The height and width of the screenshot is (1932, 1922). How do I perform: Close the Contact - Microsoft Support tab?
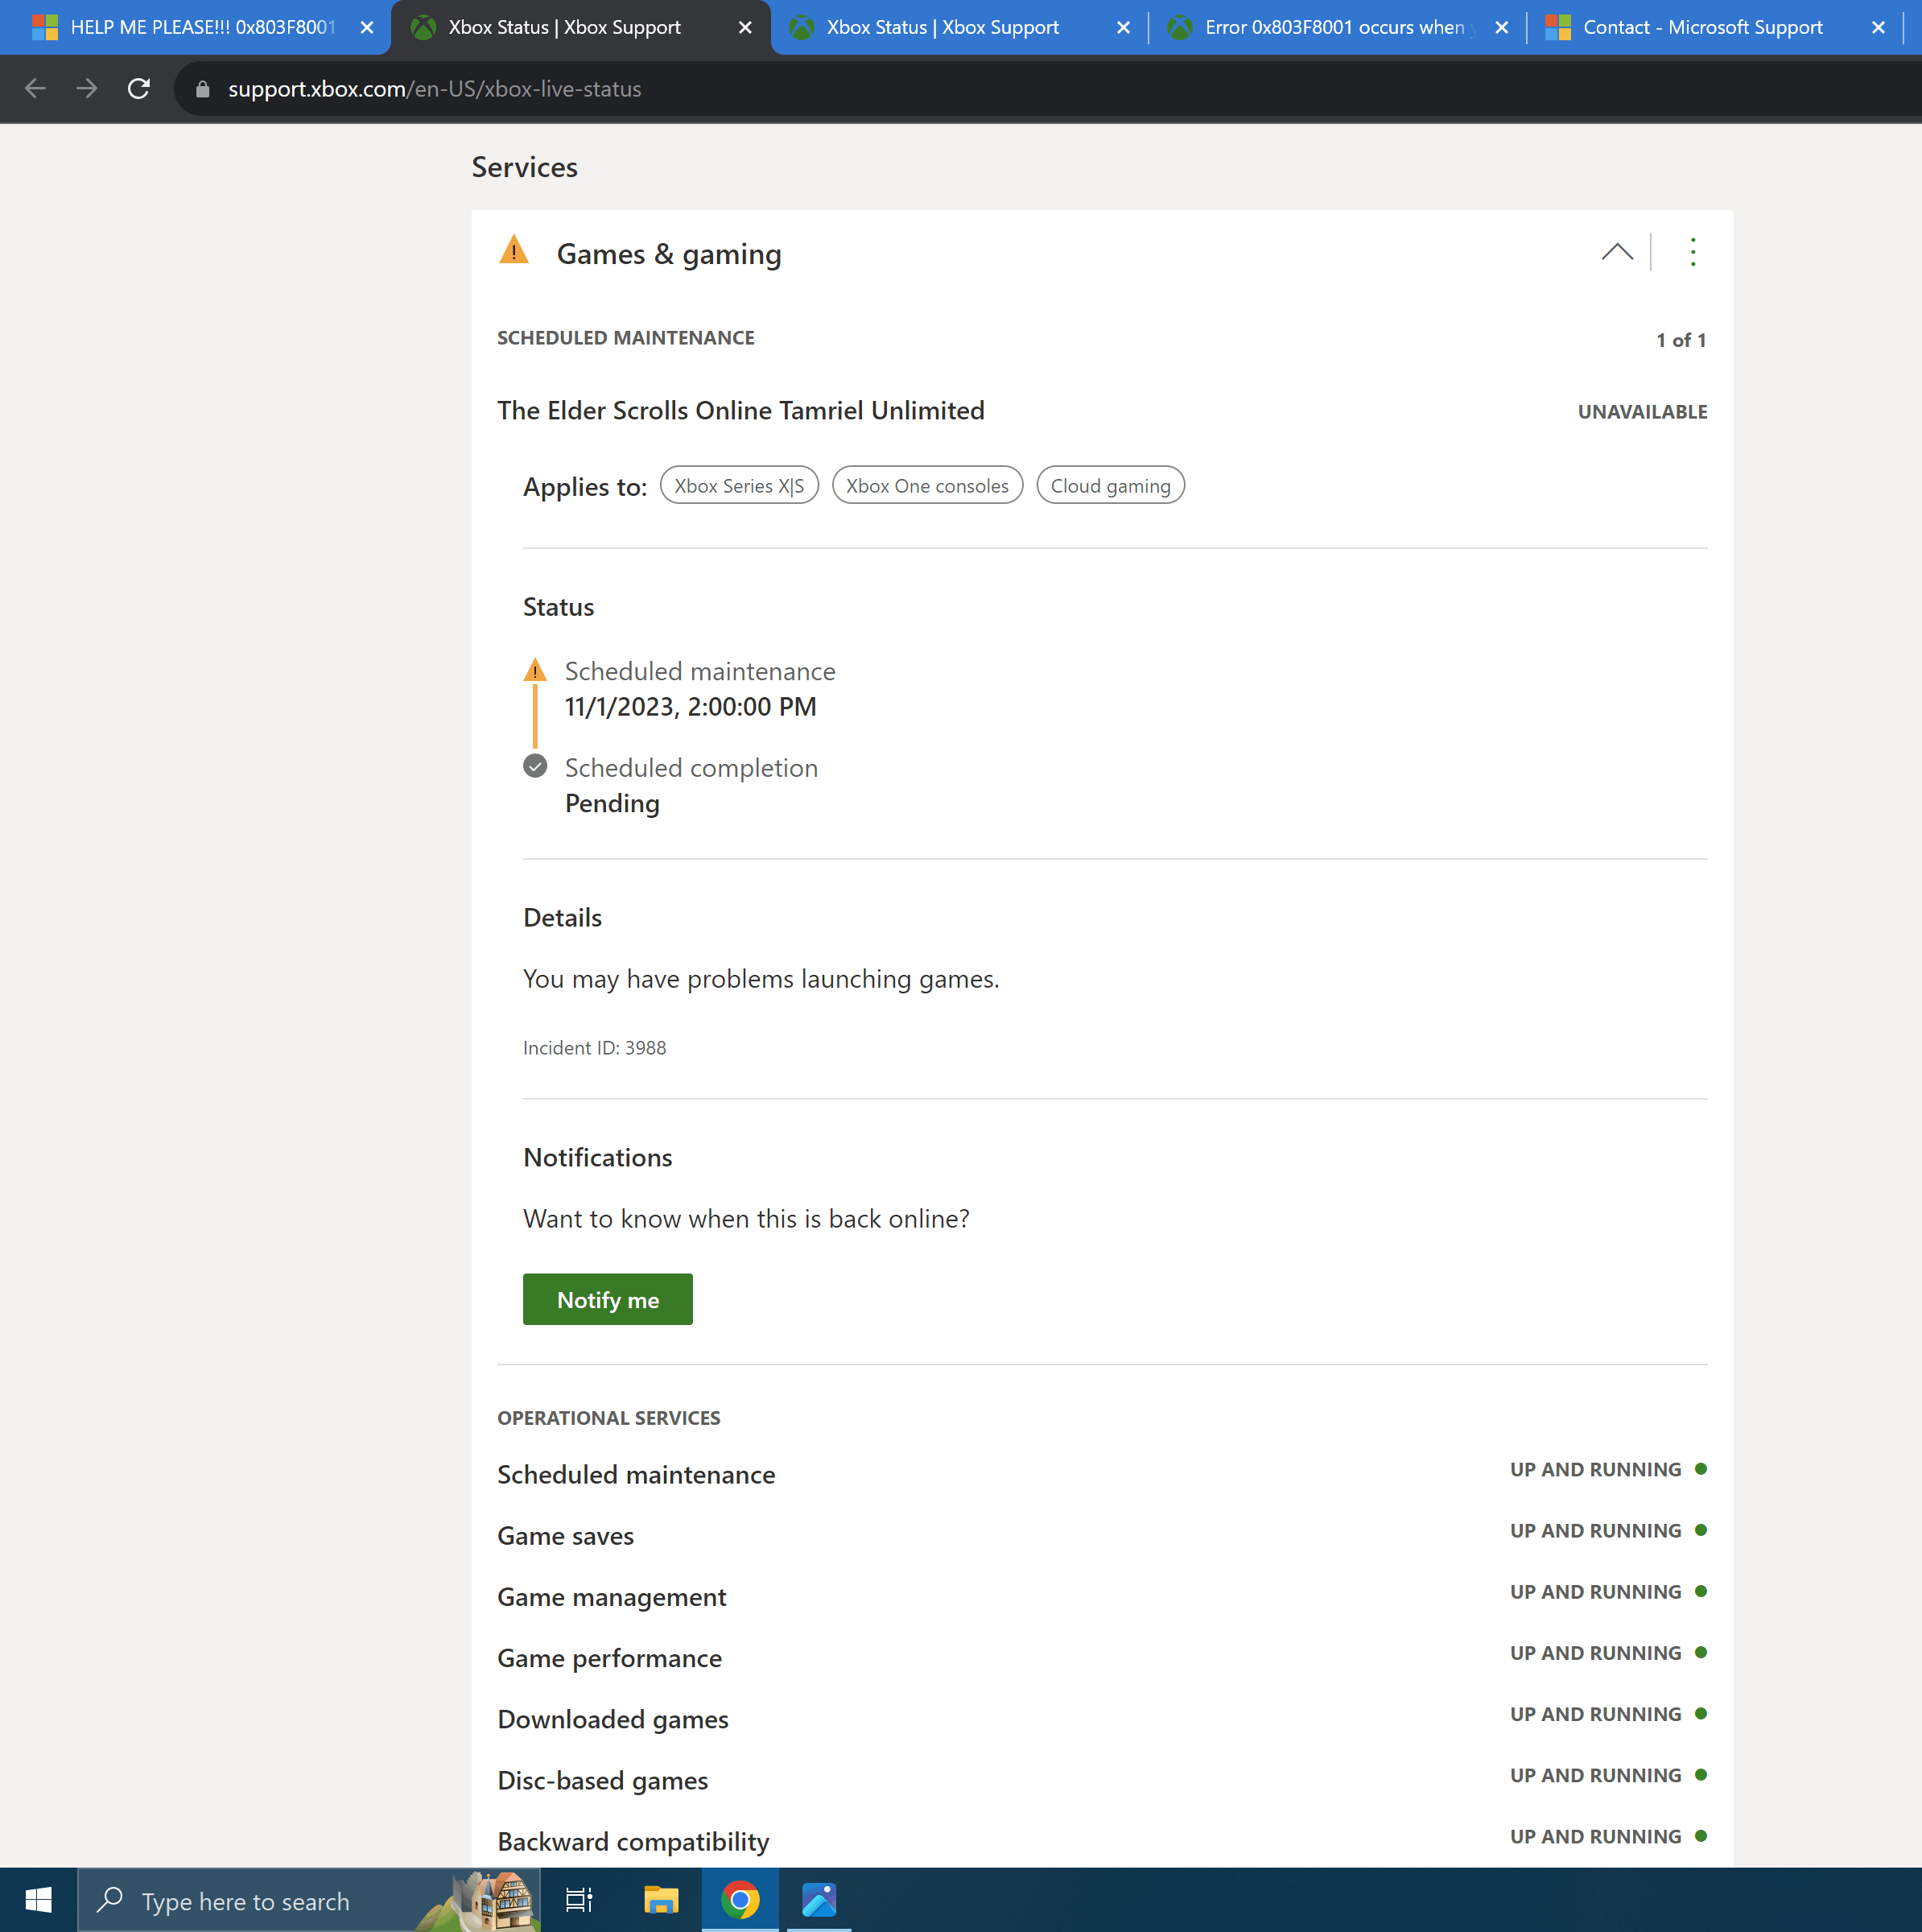[x=1878, y=28]
